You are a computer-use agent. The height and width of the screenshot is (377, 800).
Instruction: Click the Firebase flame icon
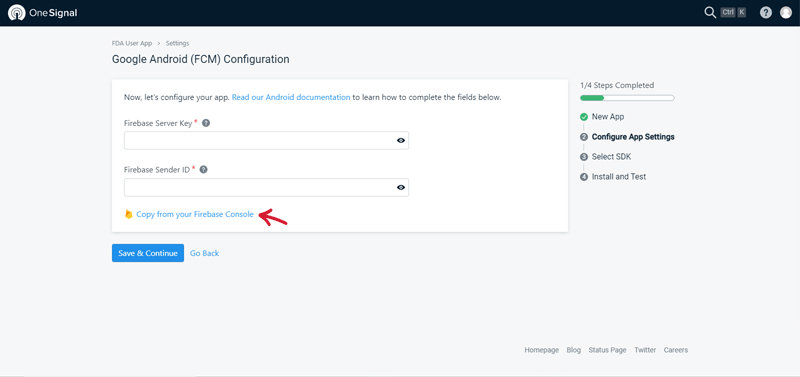pyautogui.click(x=129, y=214)
